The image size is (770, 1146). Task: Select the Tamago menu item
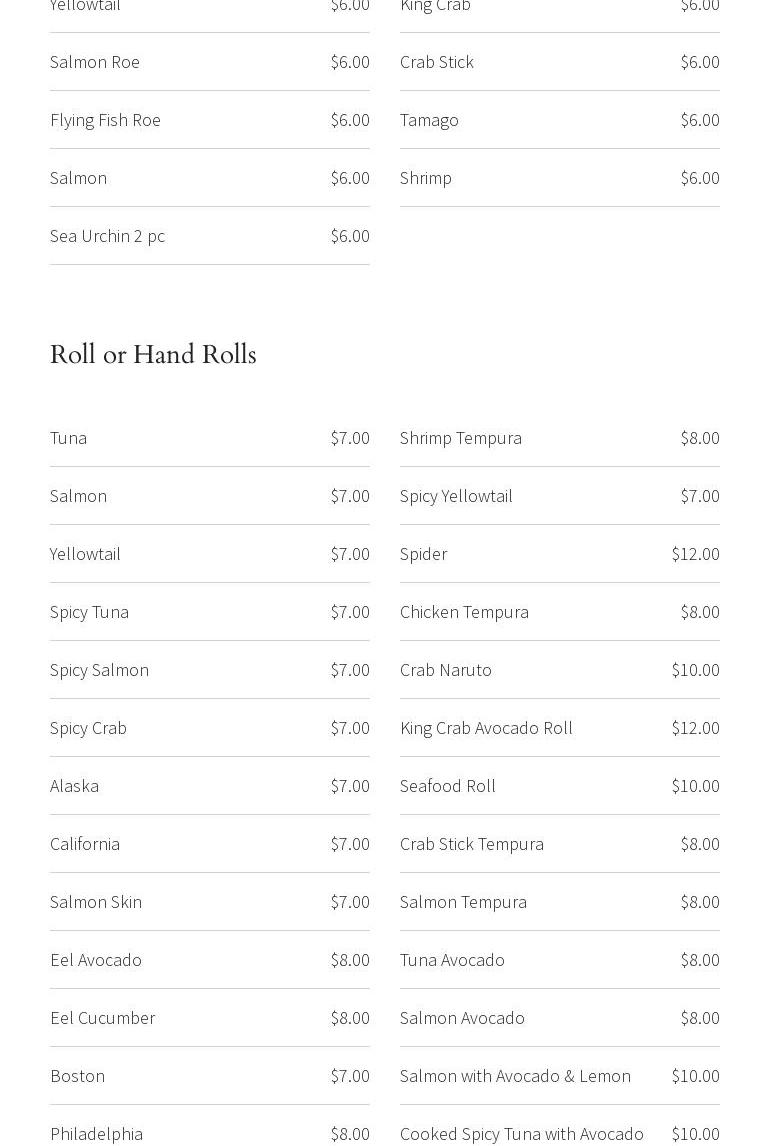(429, 120)
